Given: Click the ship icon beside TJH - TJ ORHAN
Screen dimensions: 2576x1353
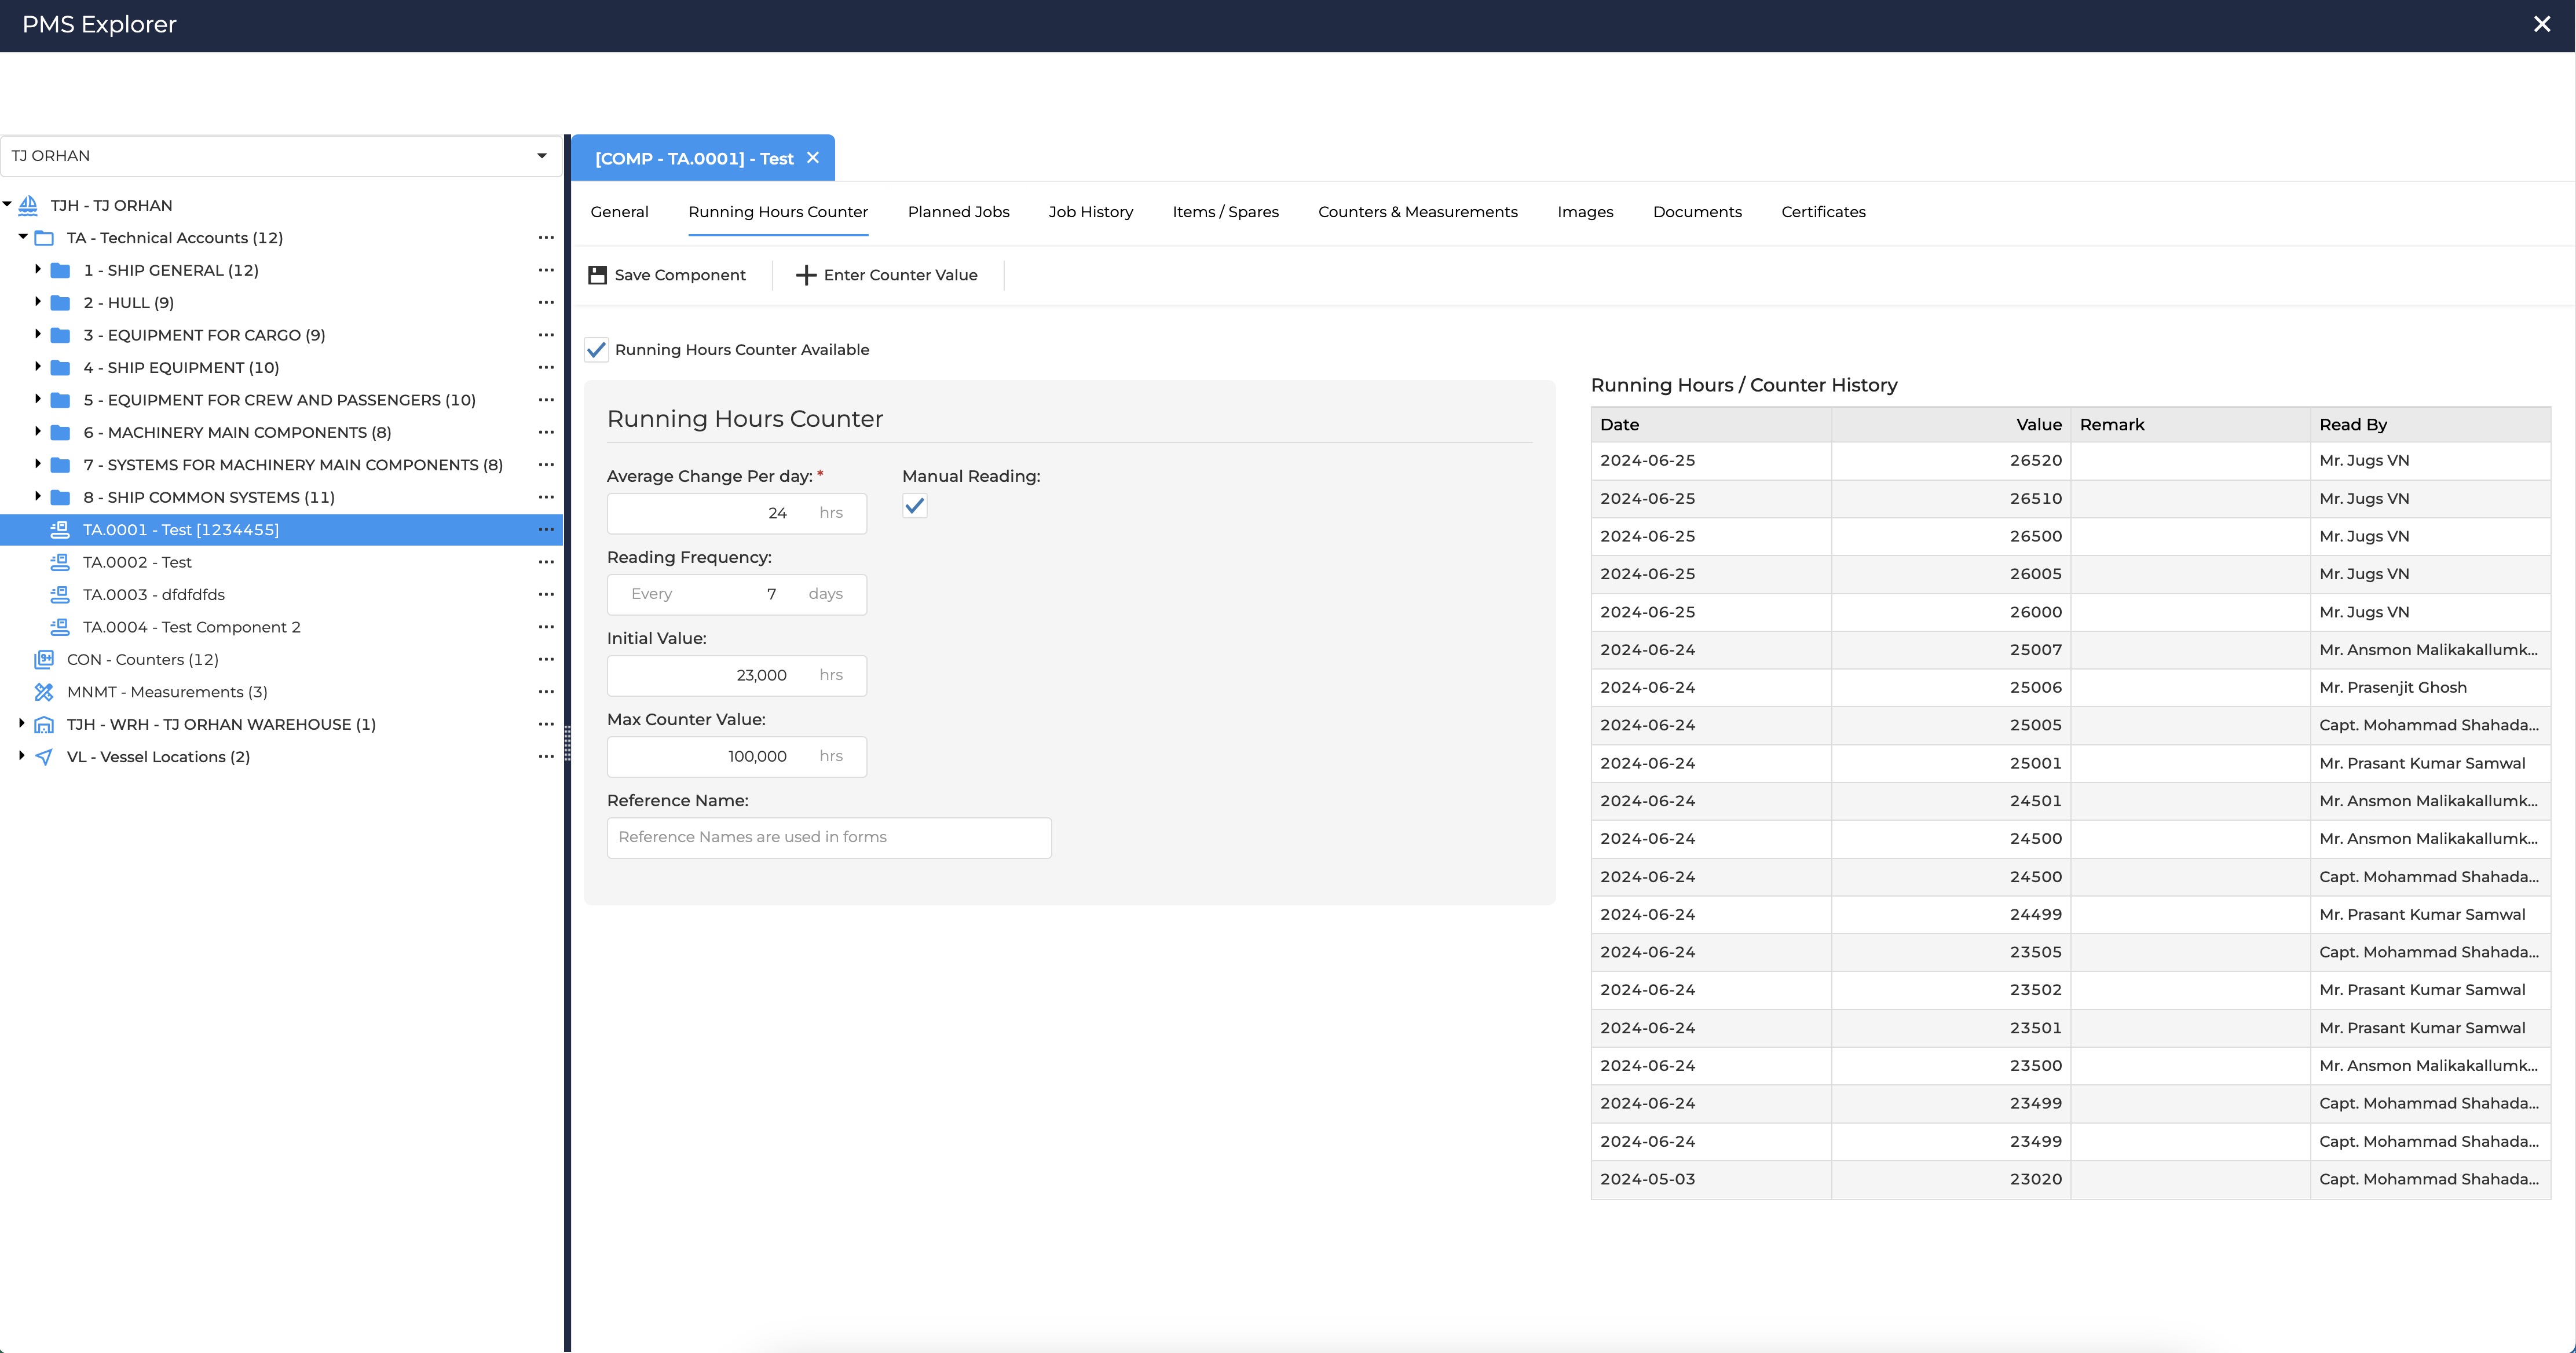Looking at the screenshot, I should 29,205.
